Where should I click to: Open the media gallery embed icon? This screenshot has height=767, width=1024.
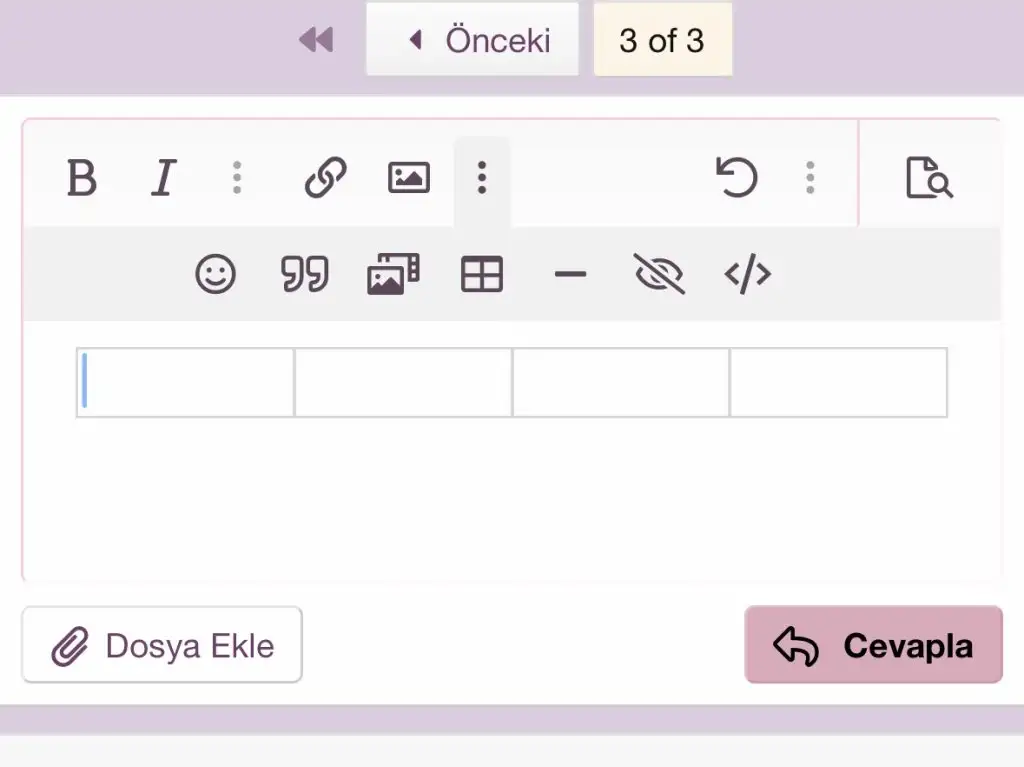393,274
